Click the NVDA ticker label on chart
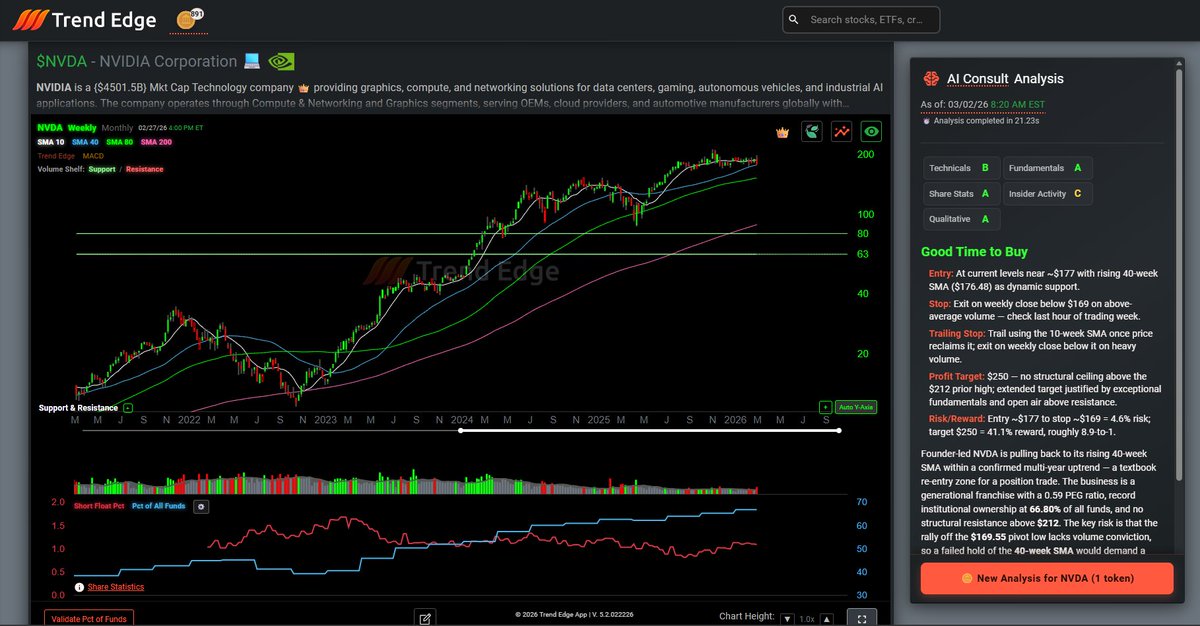1200x626 pixels. (49, 128)
